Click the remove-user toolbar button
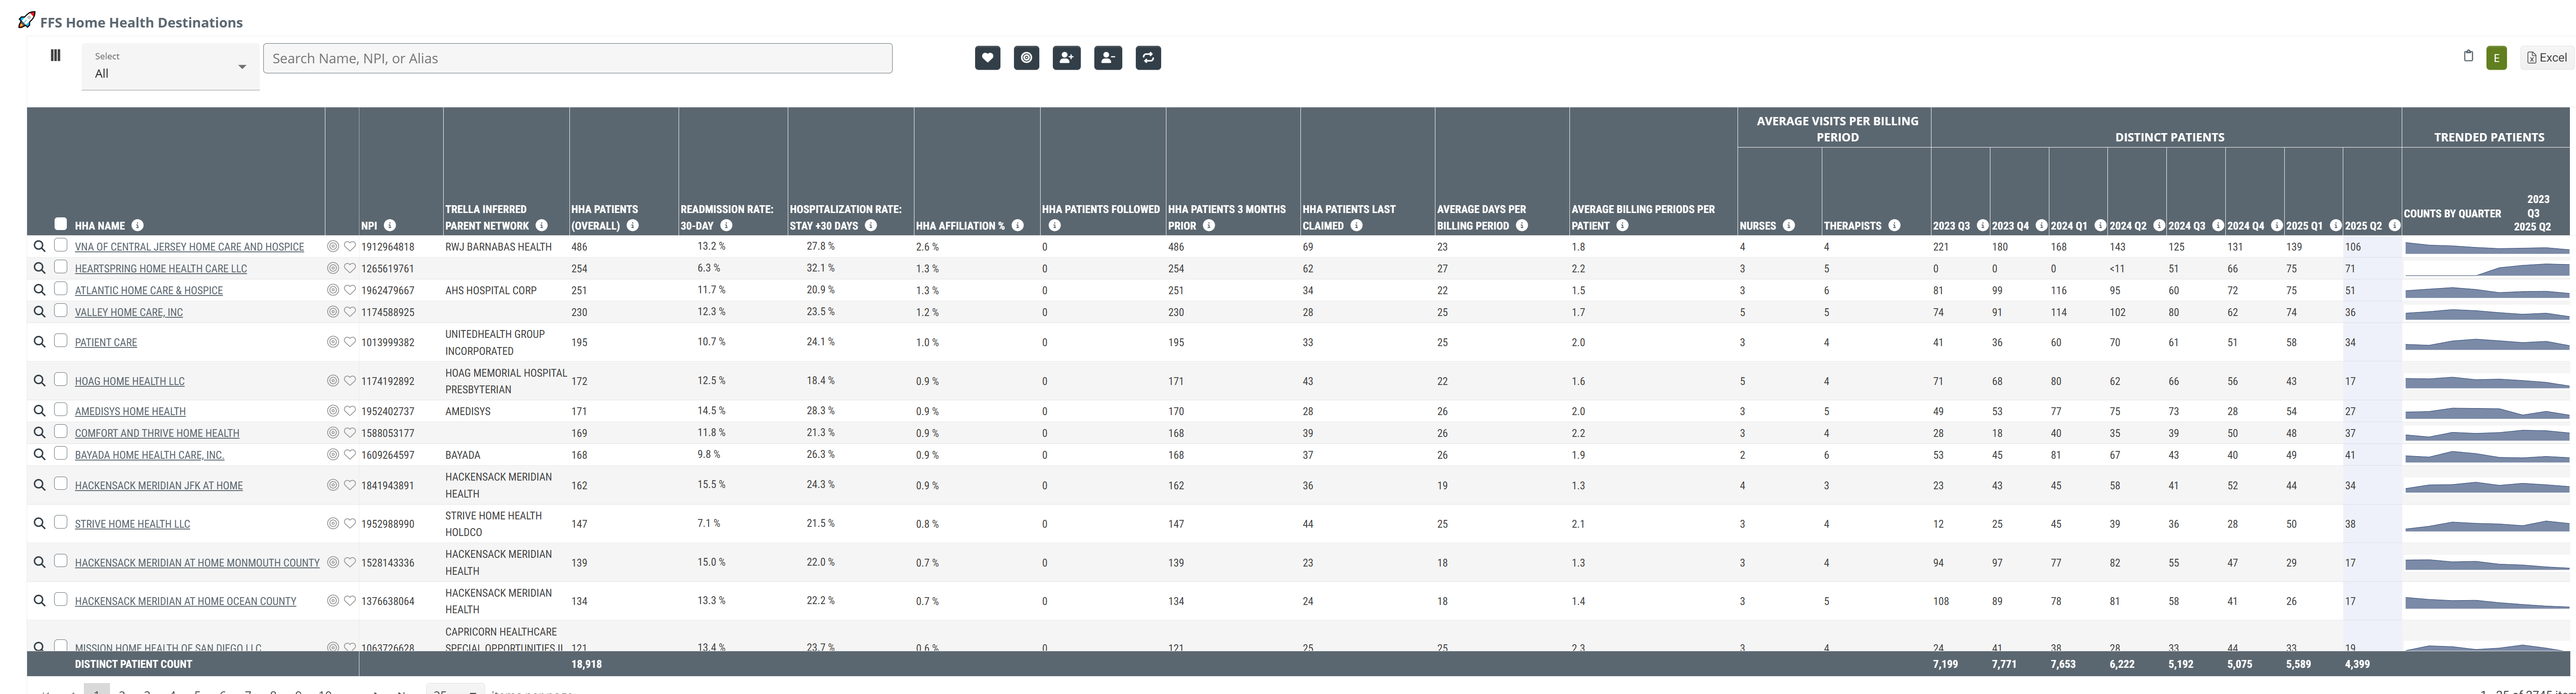This screenshot has height=694, width=2576. tap(1107, 58)
